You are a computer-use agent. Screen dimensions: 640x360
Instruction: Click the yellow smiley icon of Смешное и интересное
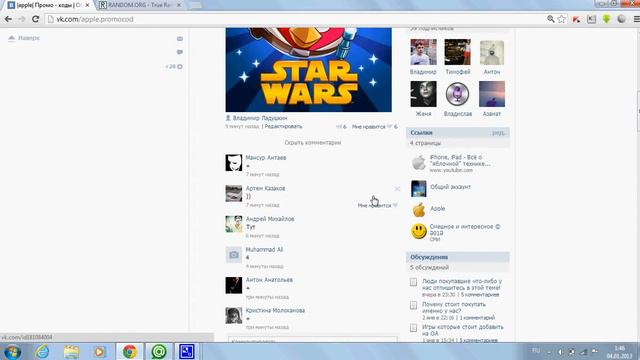(x=419, y=231)
